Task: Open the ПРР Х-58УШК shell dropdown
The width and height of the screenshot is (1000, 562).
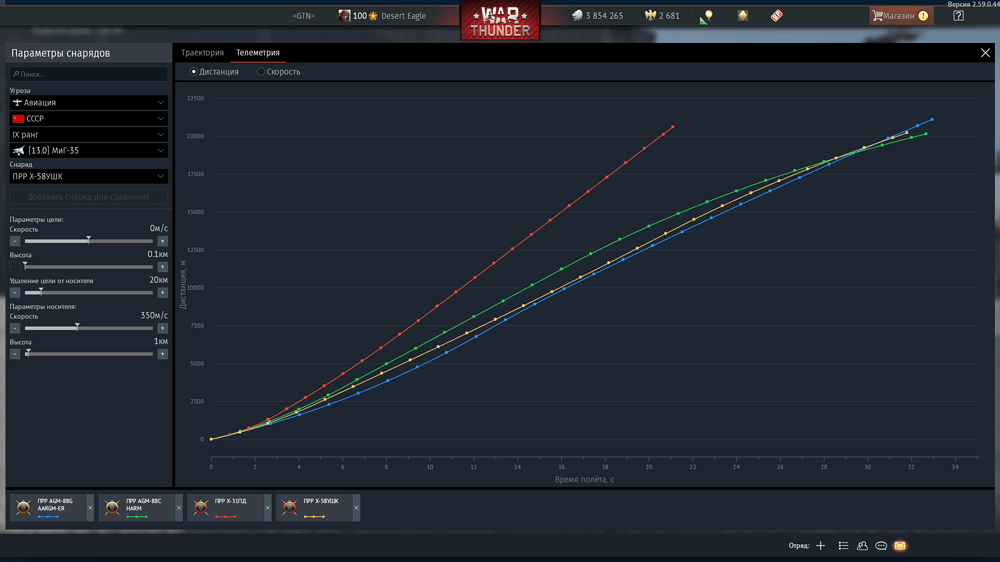Action: tap(89, 176)
